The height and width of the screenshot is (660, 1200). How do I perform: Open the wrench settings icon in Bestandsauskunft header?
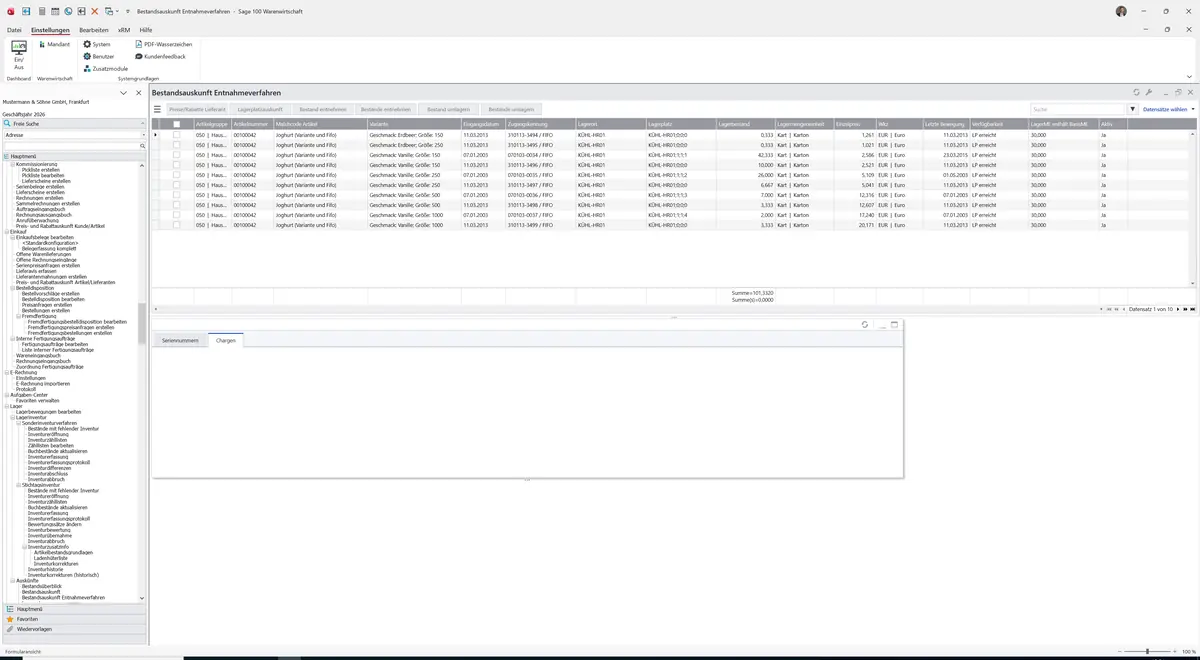[1149, 92]
